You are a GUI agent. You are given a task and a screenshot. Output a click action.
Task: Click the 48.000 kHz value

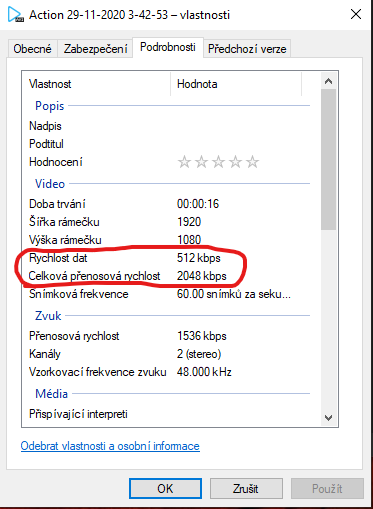pos(204,372)
